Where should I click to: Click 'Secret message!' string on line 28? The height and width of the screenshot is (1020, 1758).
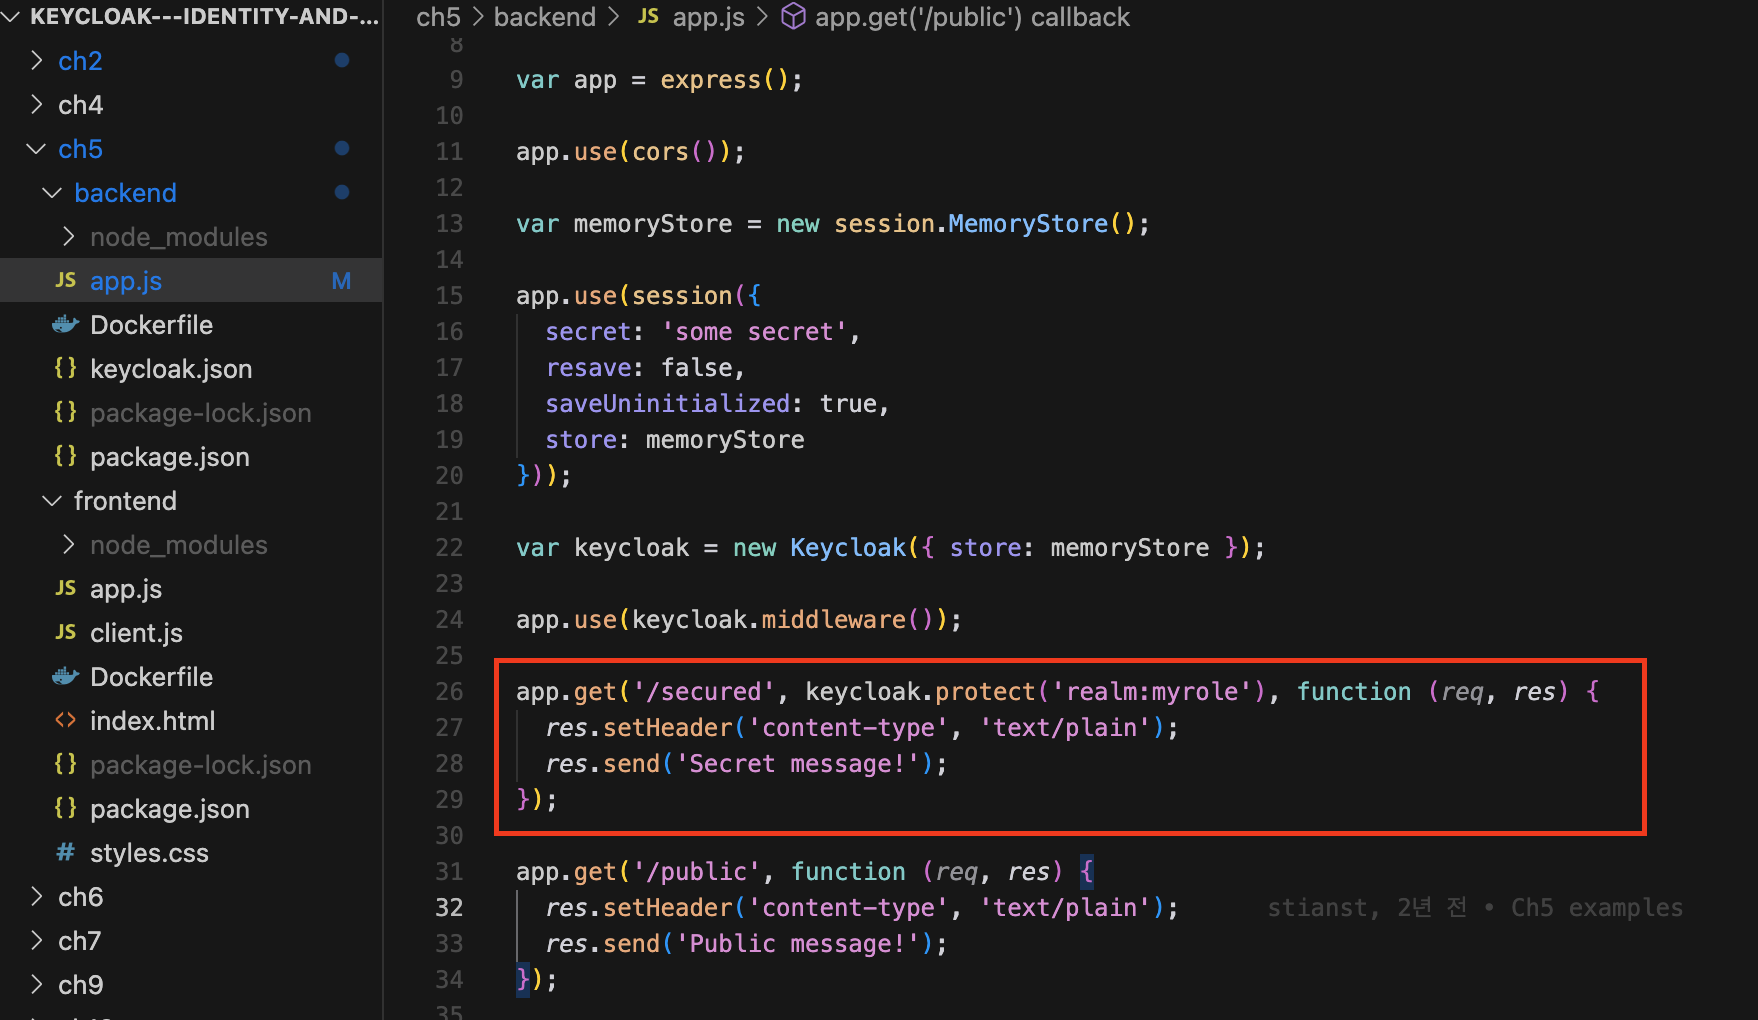click(x=797, y=764)
